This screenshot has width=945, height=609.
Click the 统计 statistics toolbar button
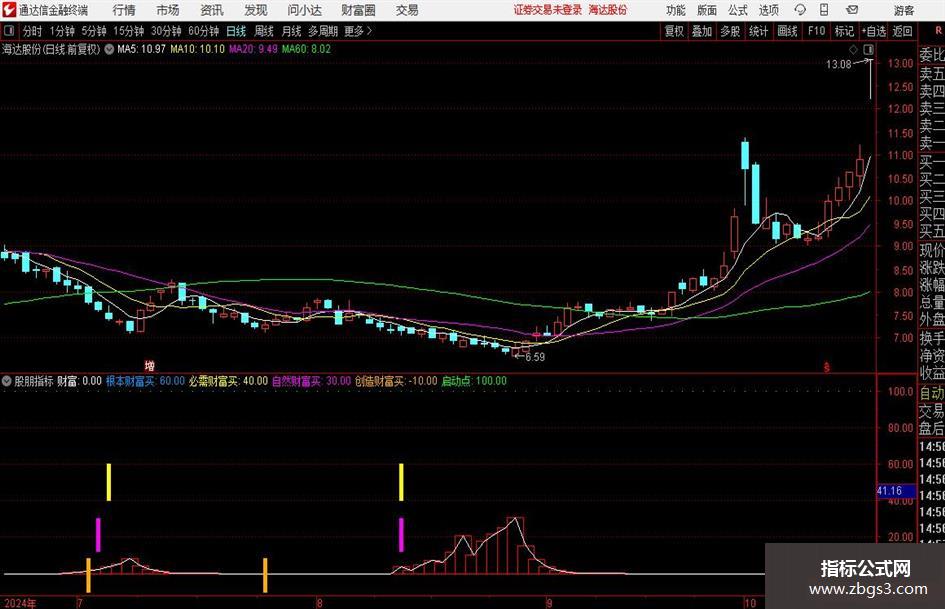pyautogui.click(x=758, y=31)
